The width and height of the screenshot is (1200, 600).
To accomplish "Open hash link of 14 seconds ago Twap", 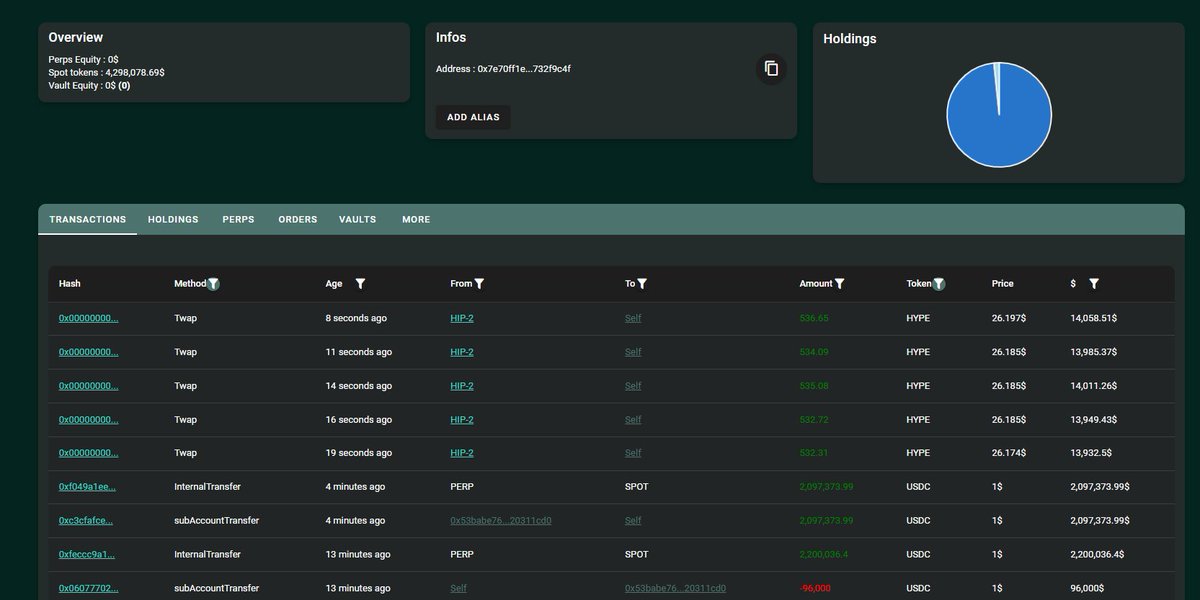I will [88, 386].
